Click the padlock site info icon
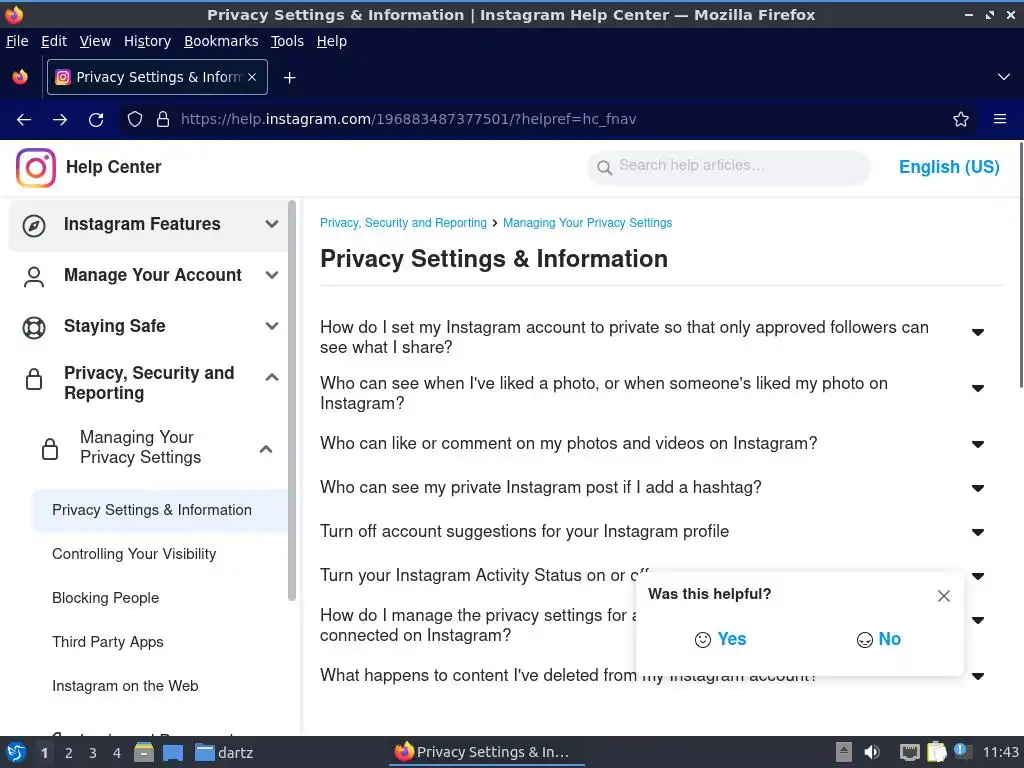 click(x=163, y=120)
